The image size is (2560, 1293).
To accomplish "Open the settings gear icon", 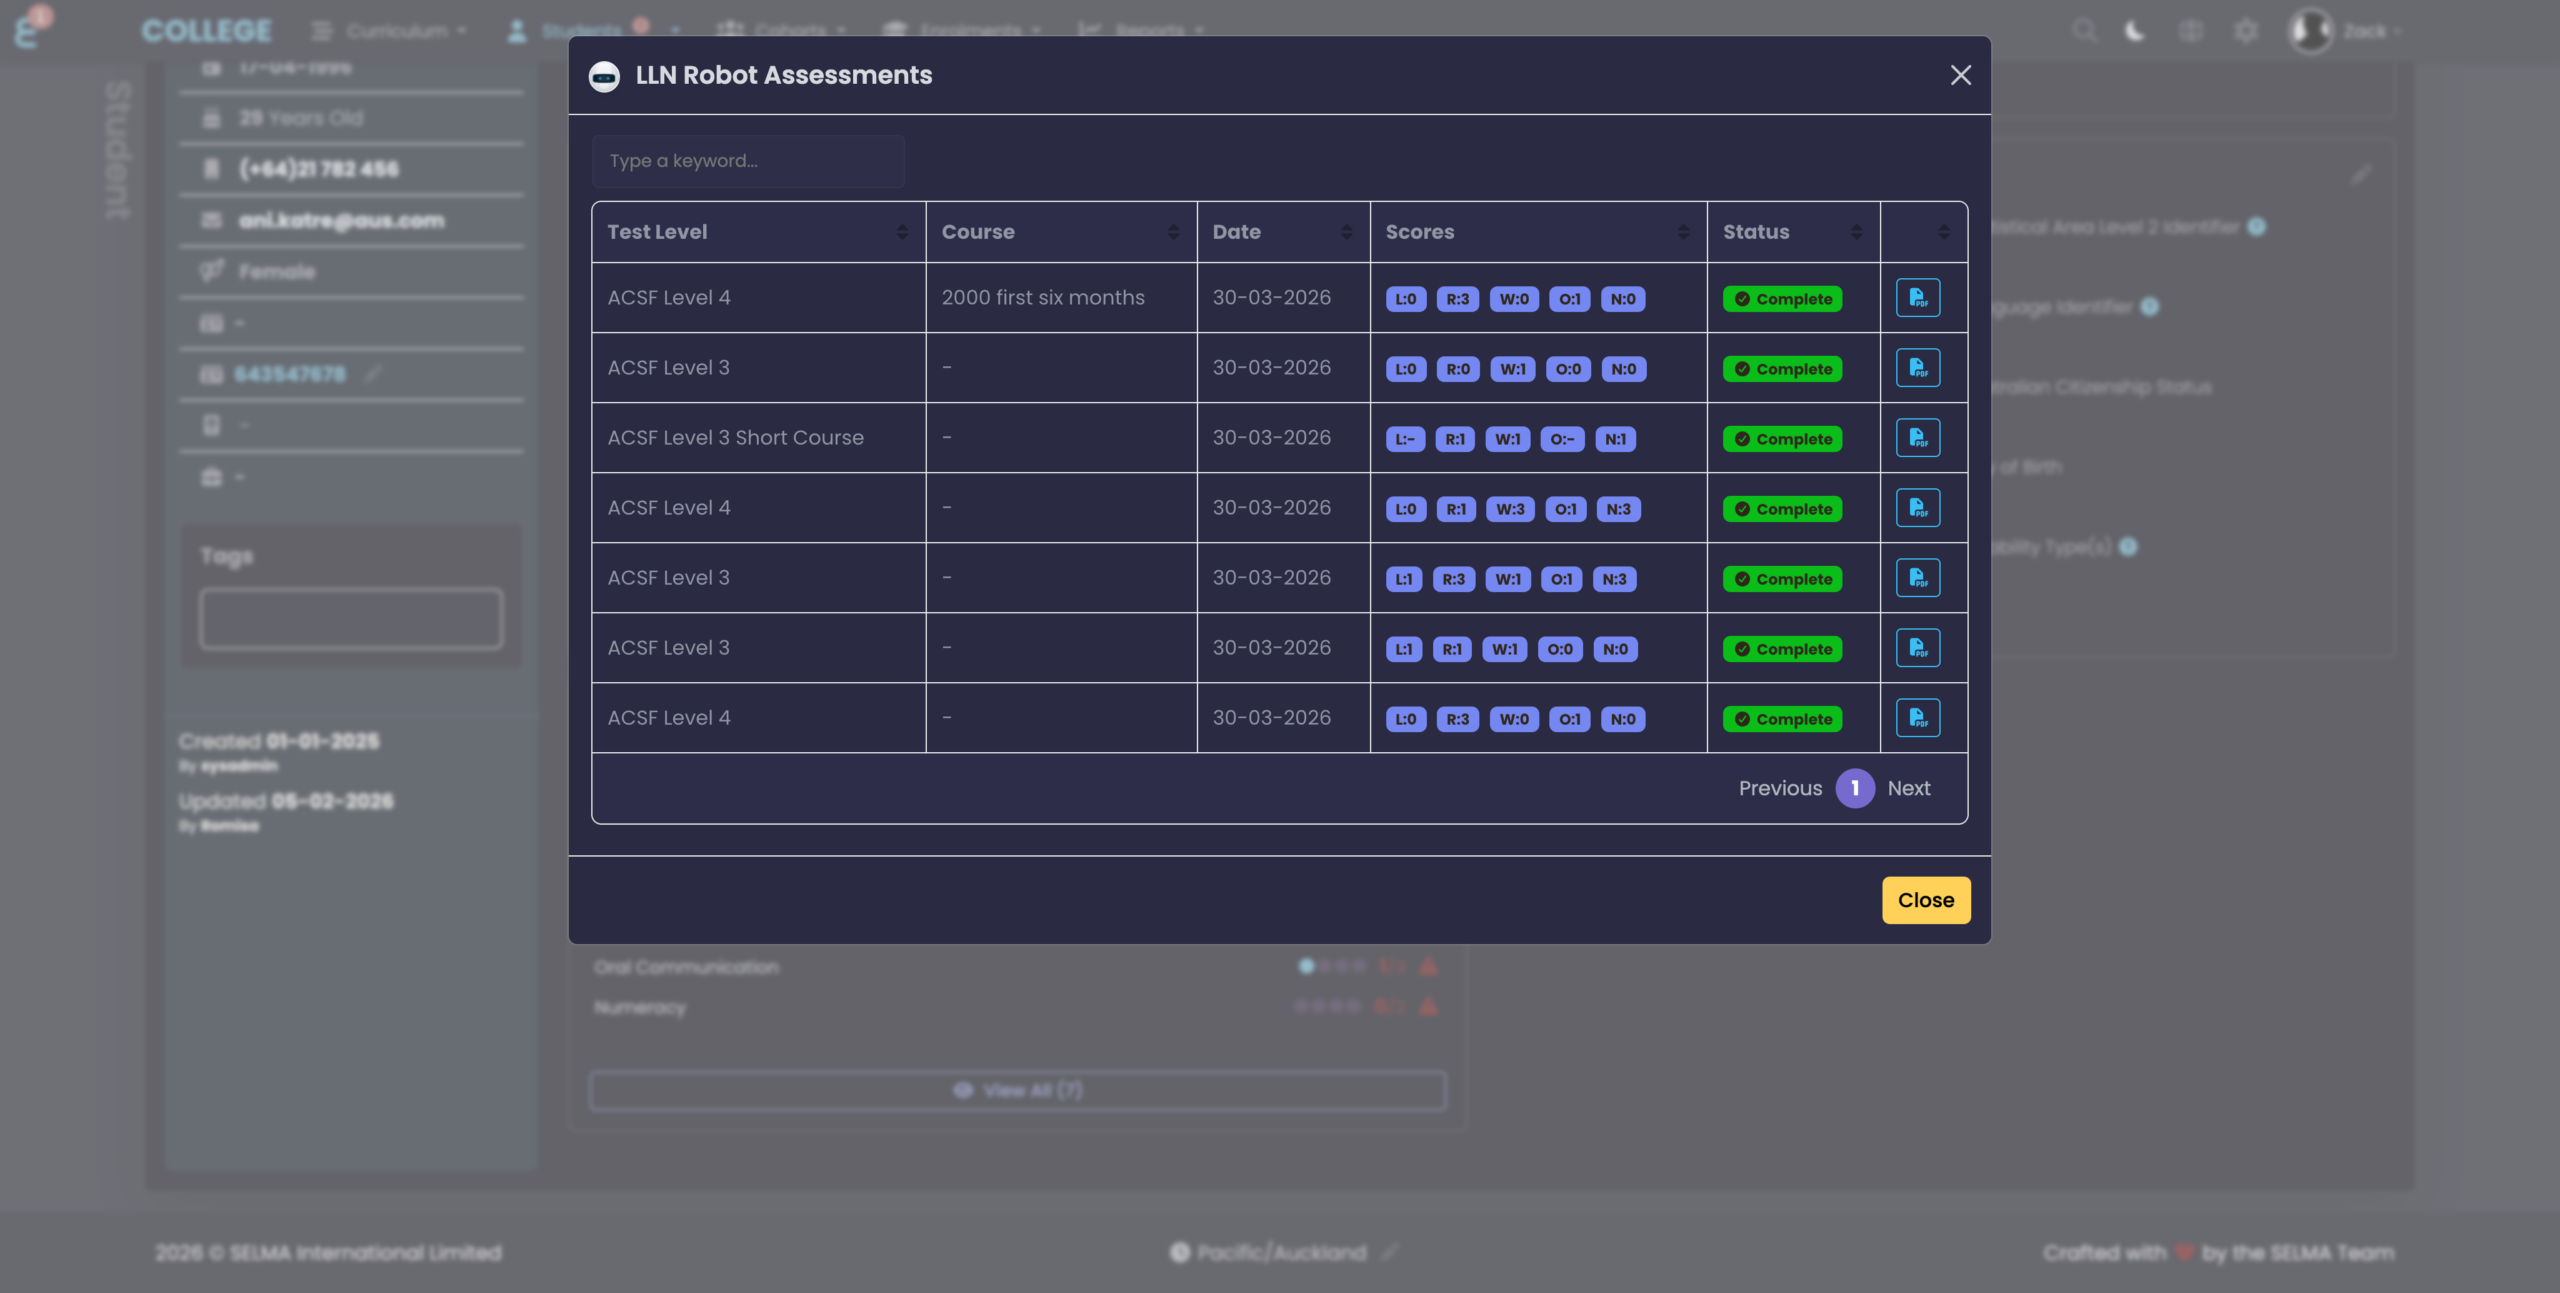I will click(x=2246, y=30).
